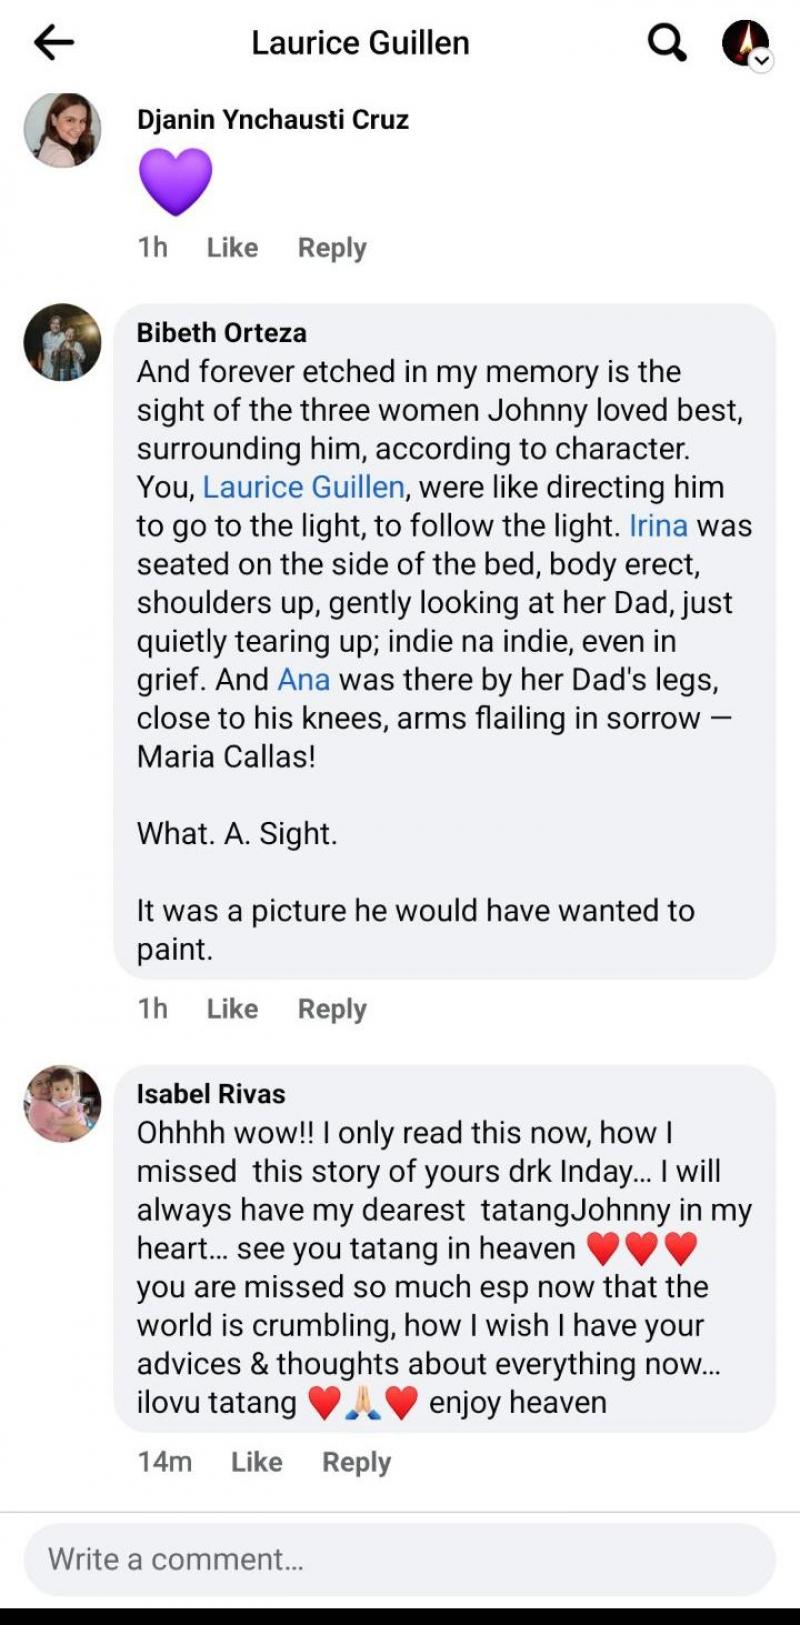The height and width of the screenshot is (1625, 800).
Task: Open Bibeth Orteza's profile picture
Action: [63, 342]
